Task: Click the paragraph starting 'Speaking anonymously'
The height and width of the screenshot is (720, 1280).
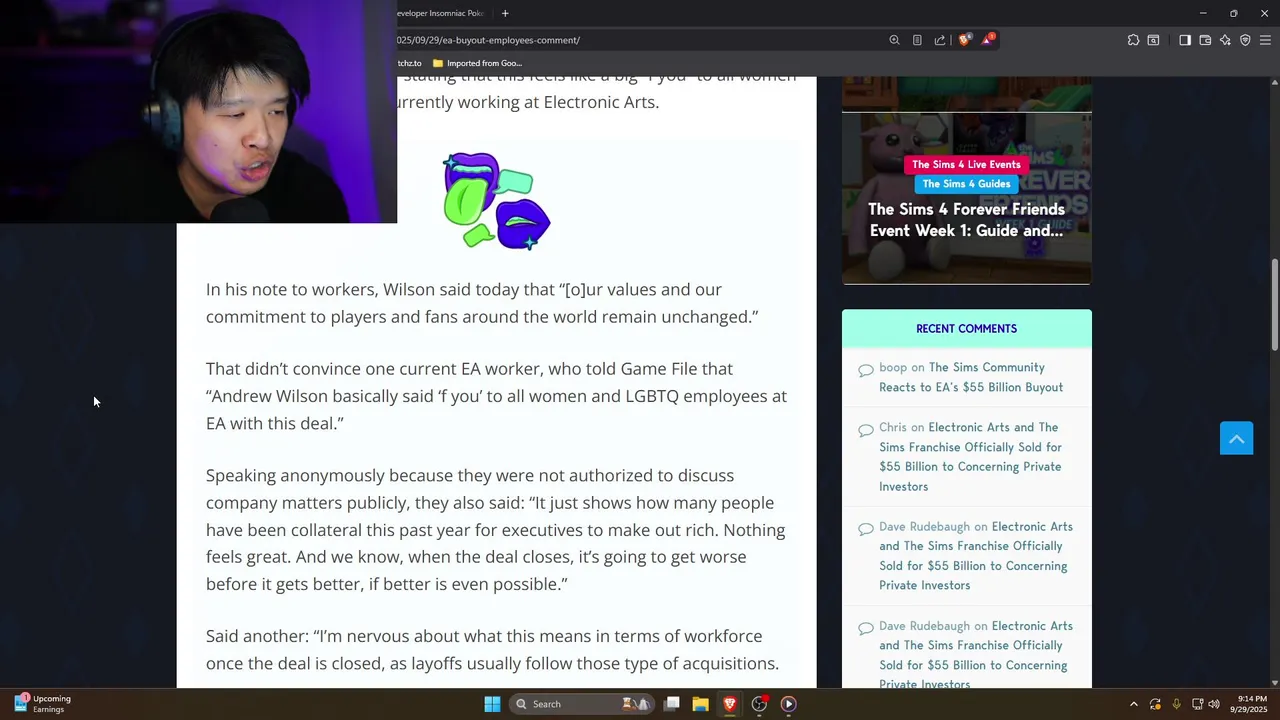Action: (496, 529)
